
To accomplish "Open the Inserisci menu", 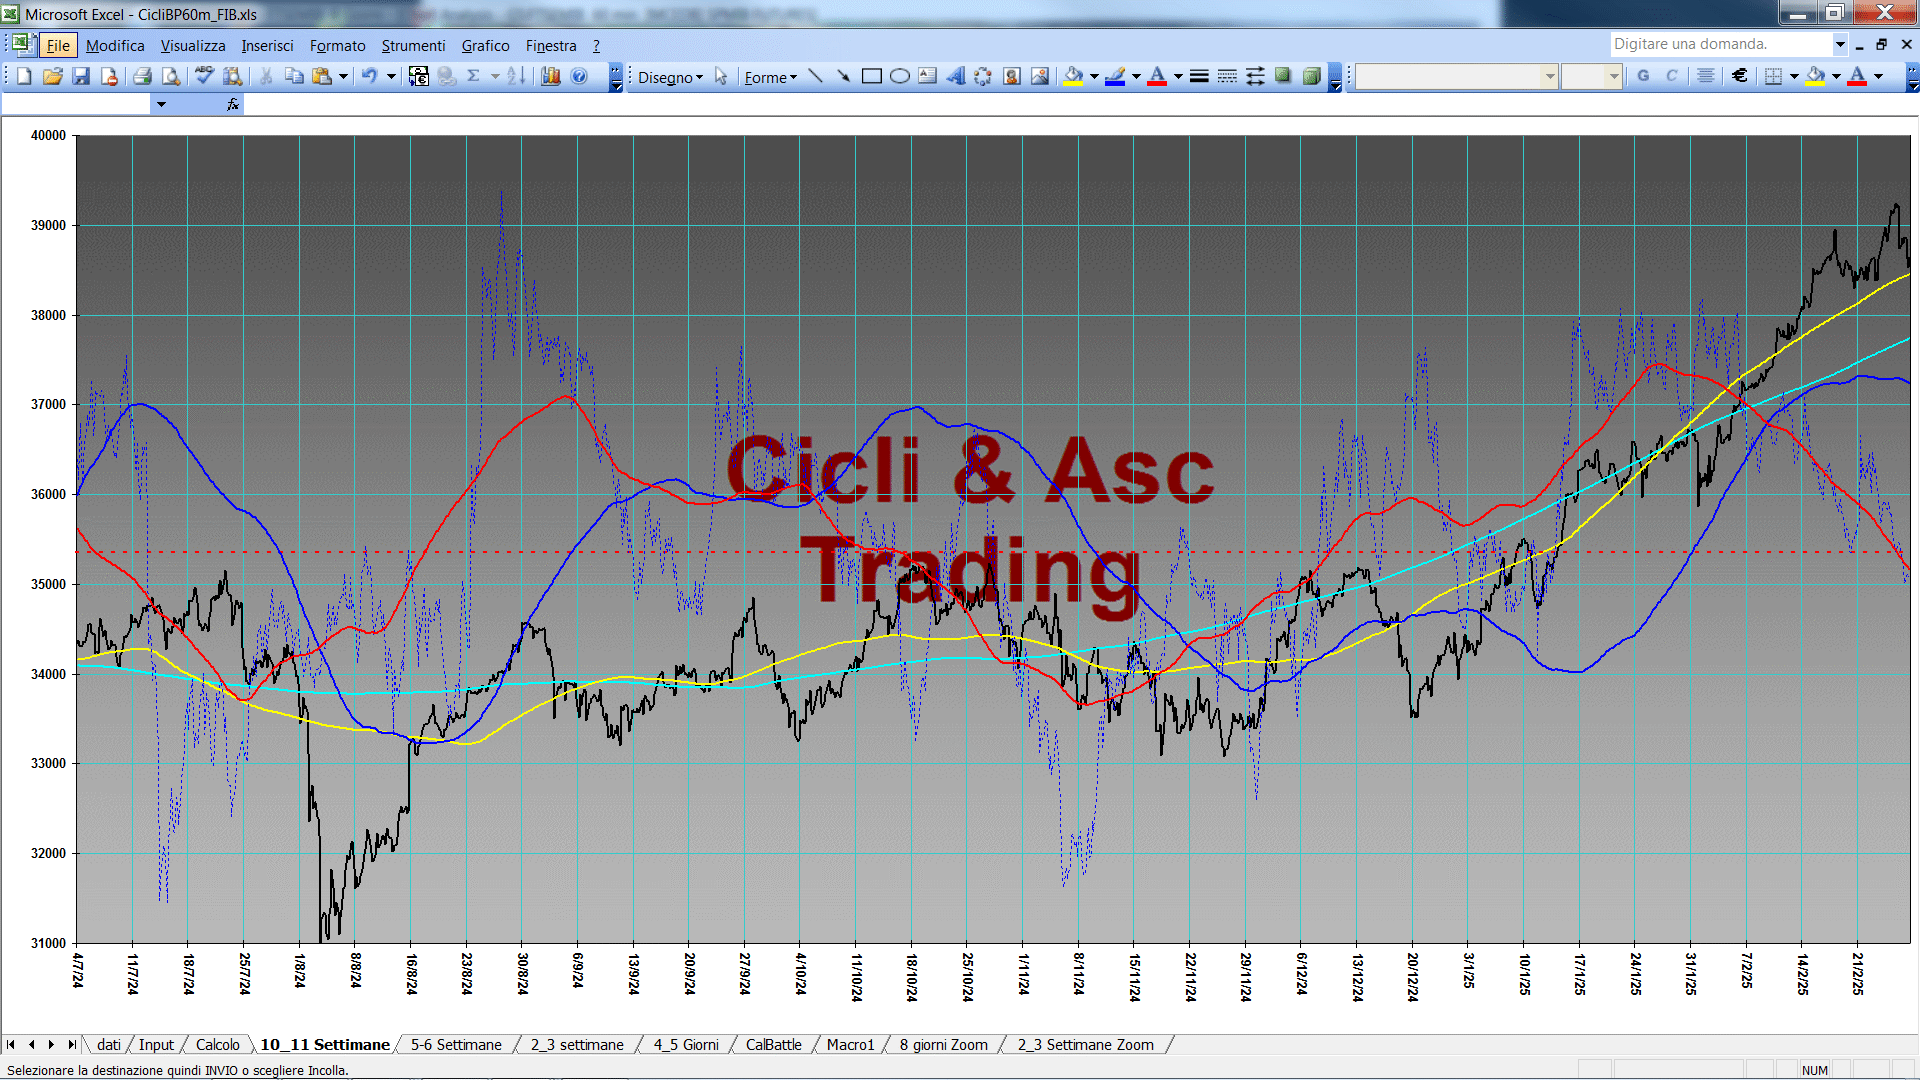I will tap(267, 45).
